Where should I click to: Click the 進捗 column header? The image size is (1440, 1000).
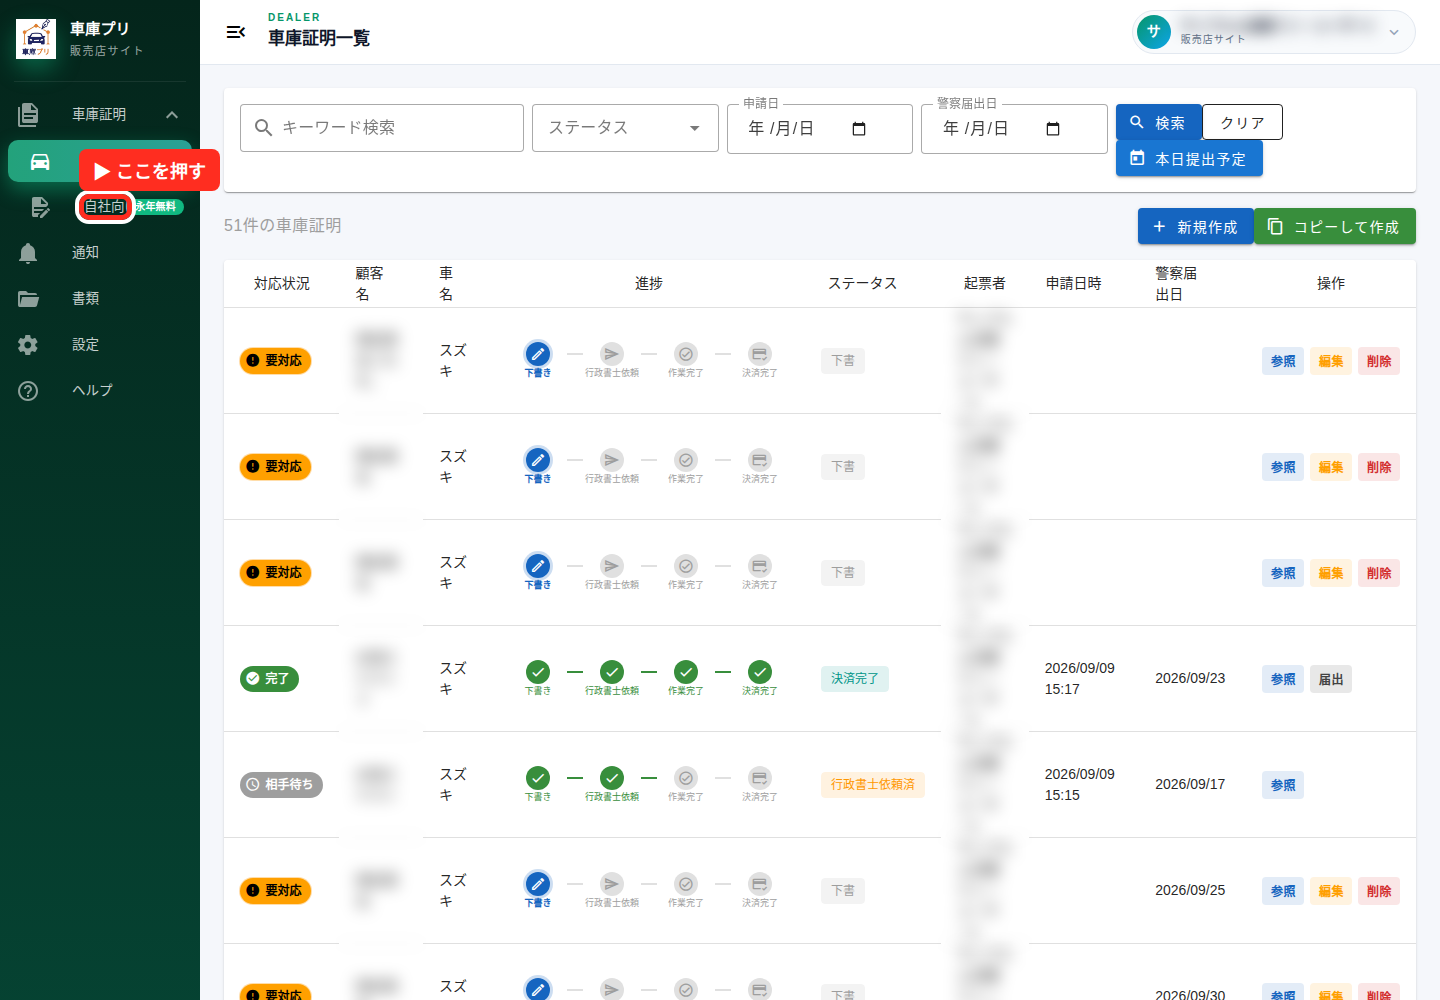pos(649,284)
